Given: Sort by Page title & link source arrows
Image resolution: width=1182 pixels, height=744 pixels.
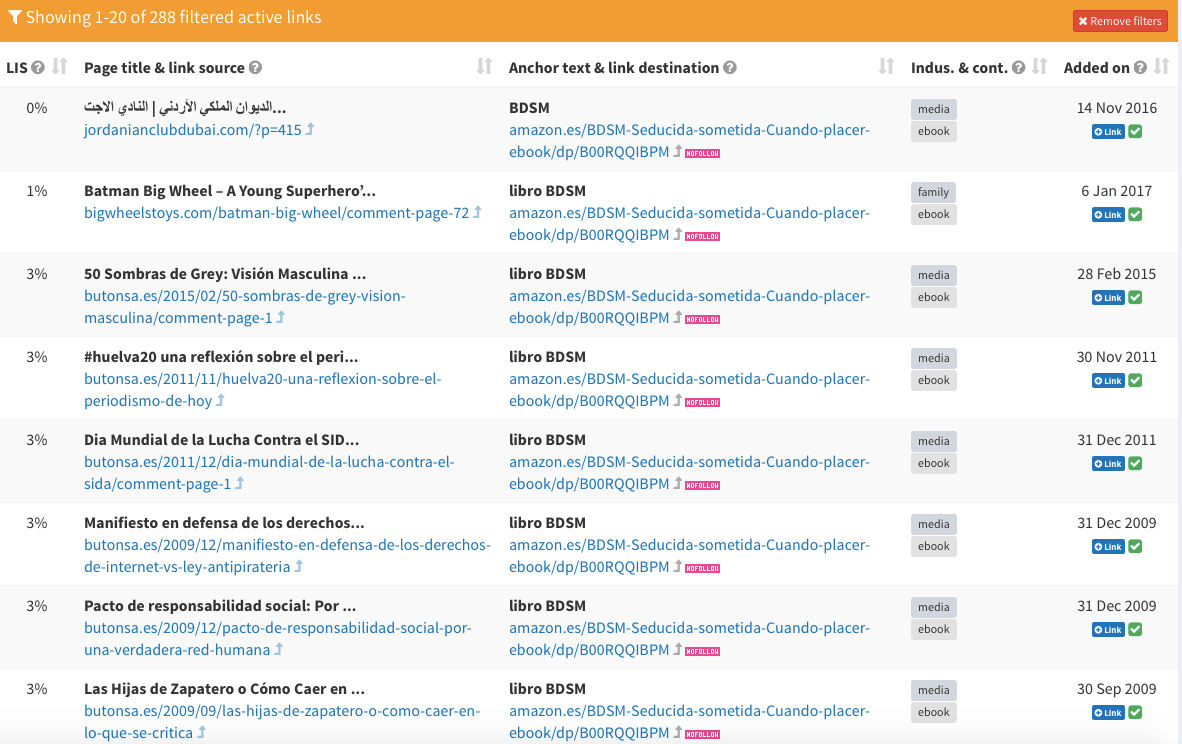Looking at the screenshot, I should pos(485,67).
